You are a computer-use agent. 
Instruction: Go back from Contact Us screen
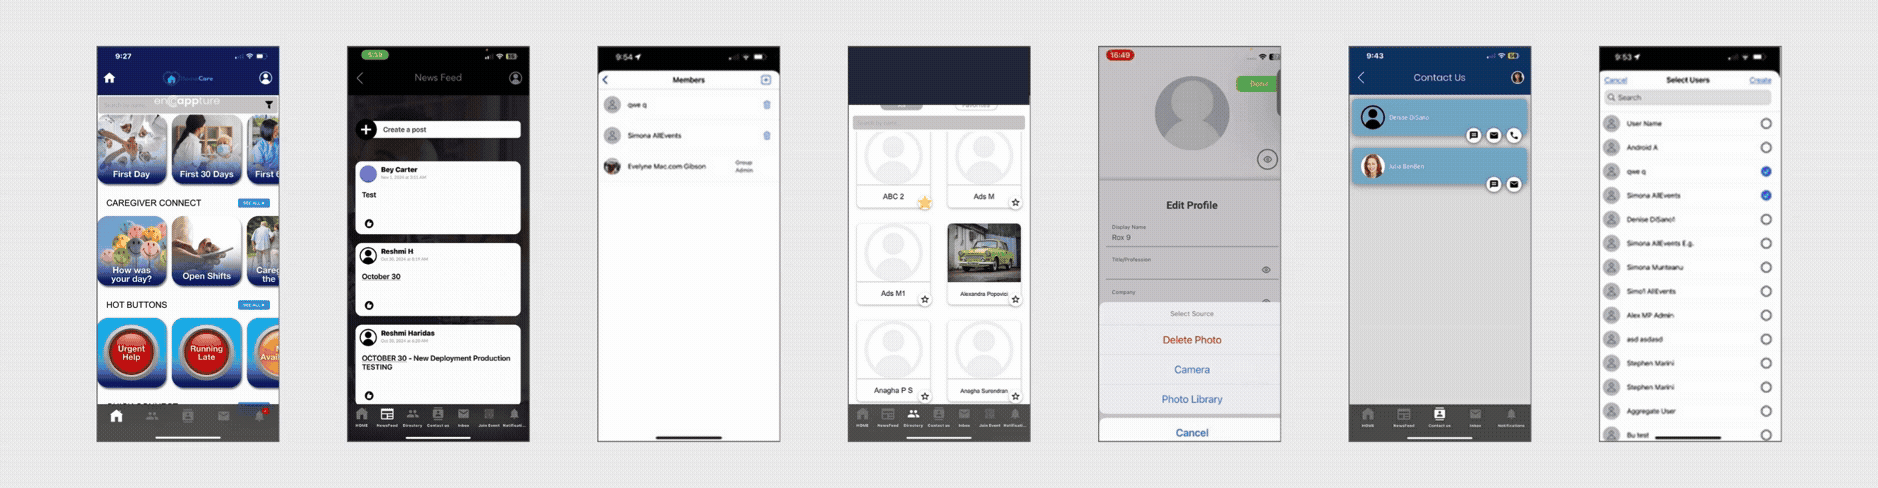1361,78
